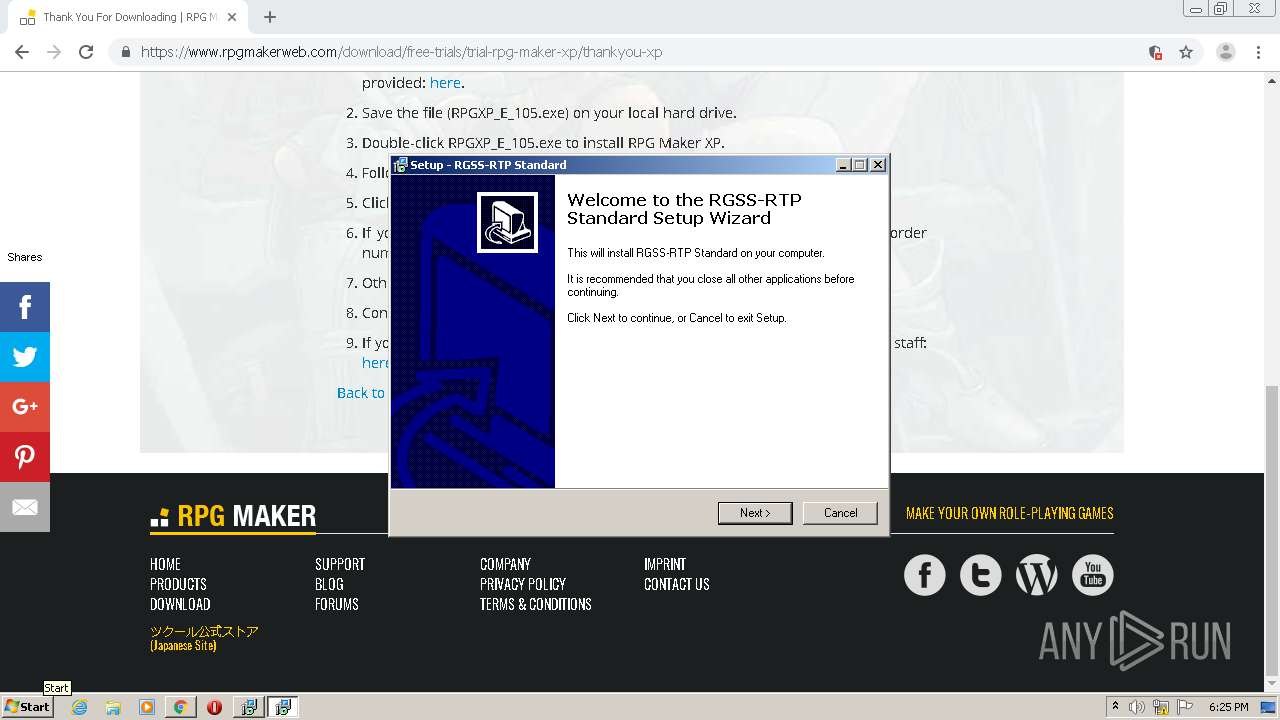The width and height of the screenshot is (1280, 720).
Task: Open PRODUCTS footer link
Action: tap(178, 584)
